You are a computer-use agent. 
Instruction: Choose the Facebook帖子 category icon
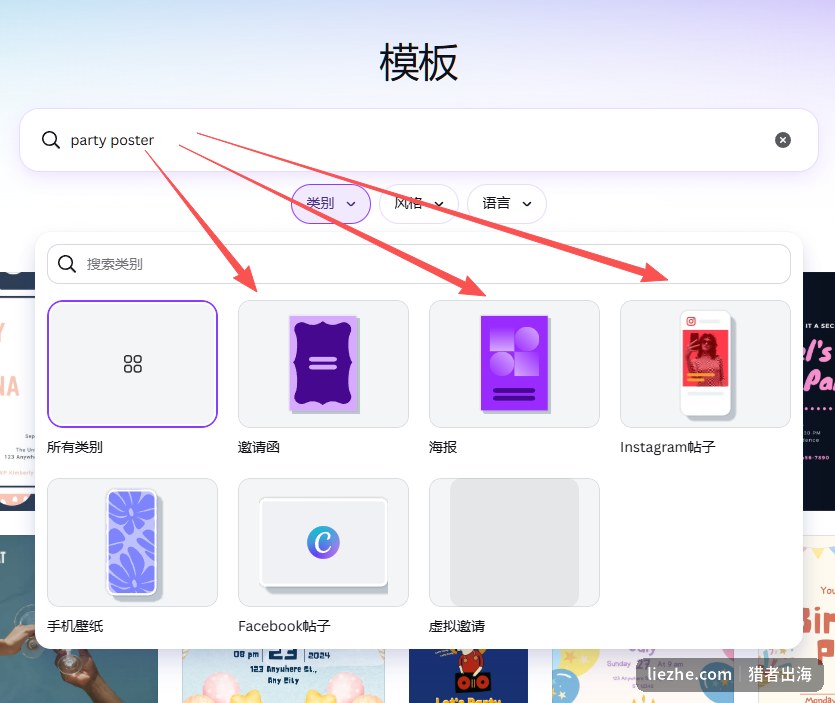pyautogui.click(x=323, y=542)
